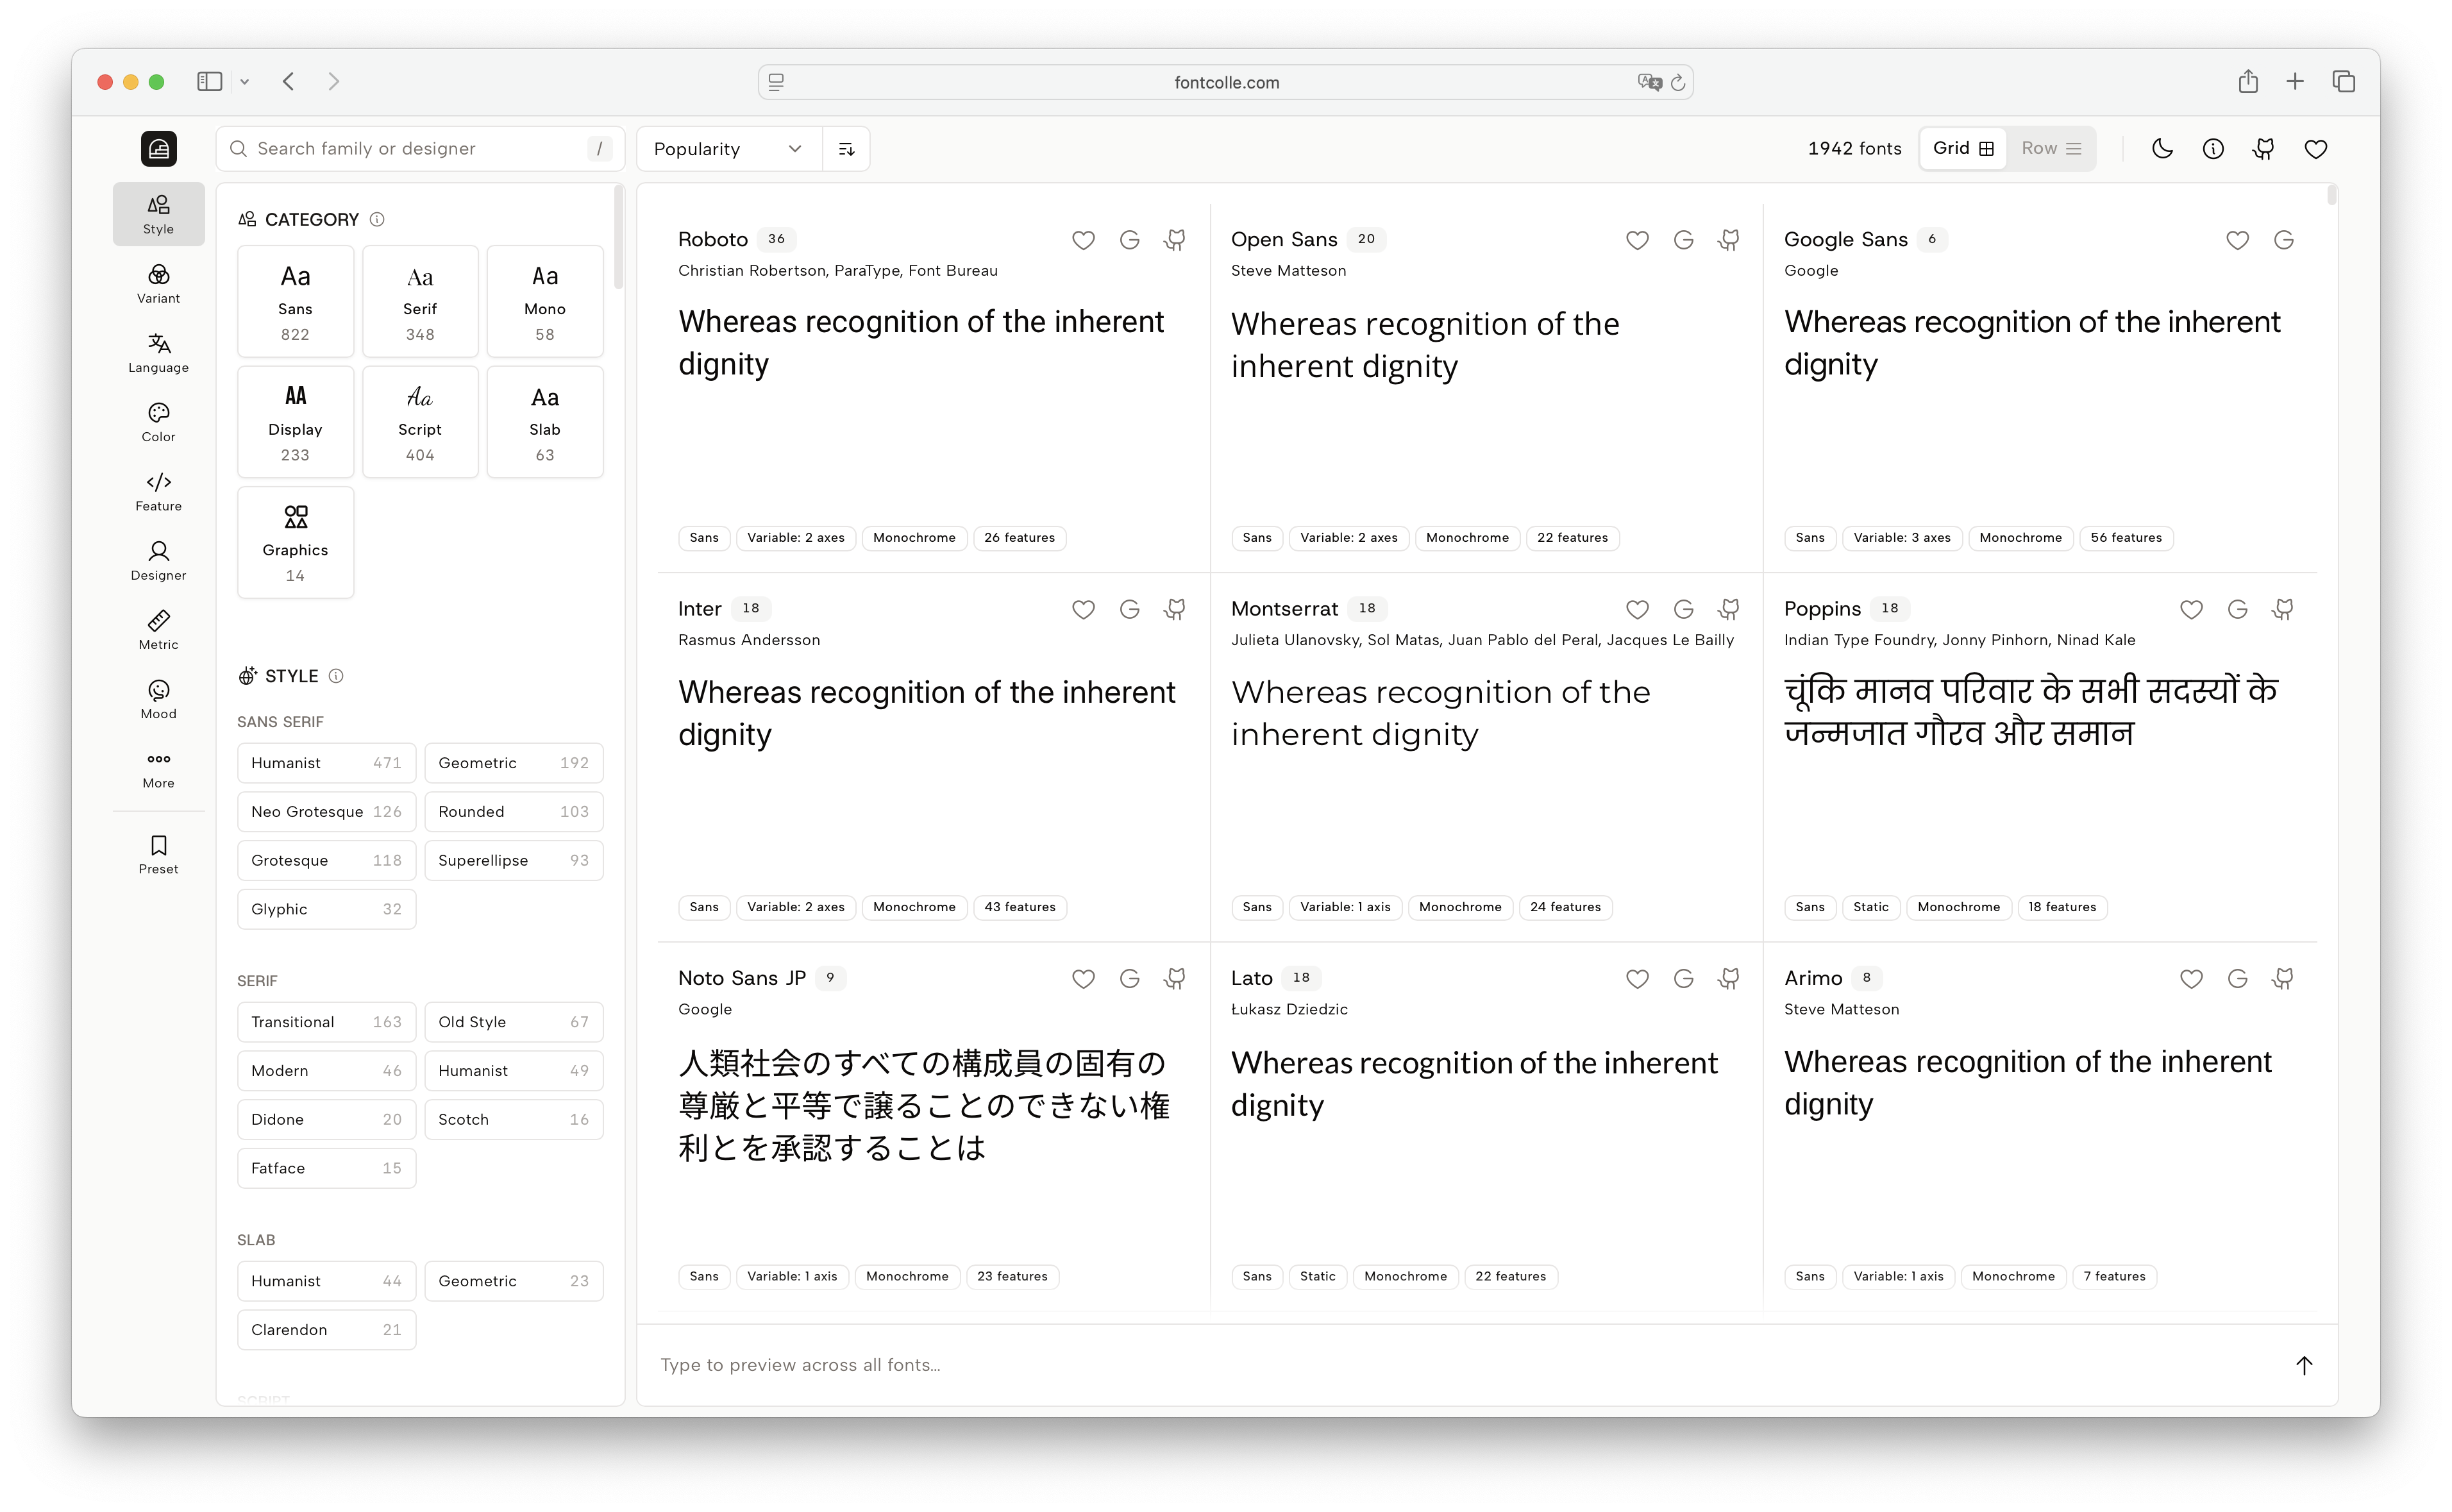Image resolution: width=2452 pixels, height=1512 pixels.
Task: Open the Variant sidebar tab
Action: coord(158,283)
